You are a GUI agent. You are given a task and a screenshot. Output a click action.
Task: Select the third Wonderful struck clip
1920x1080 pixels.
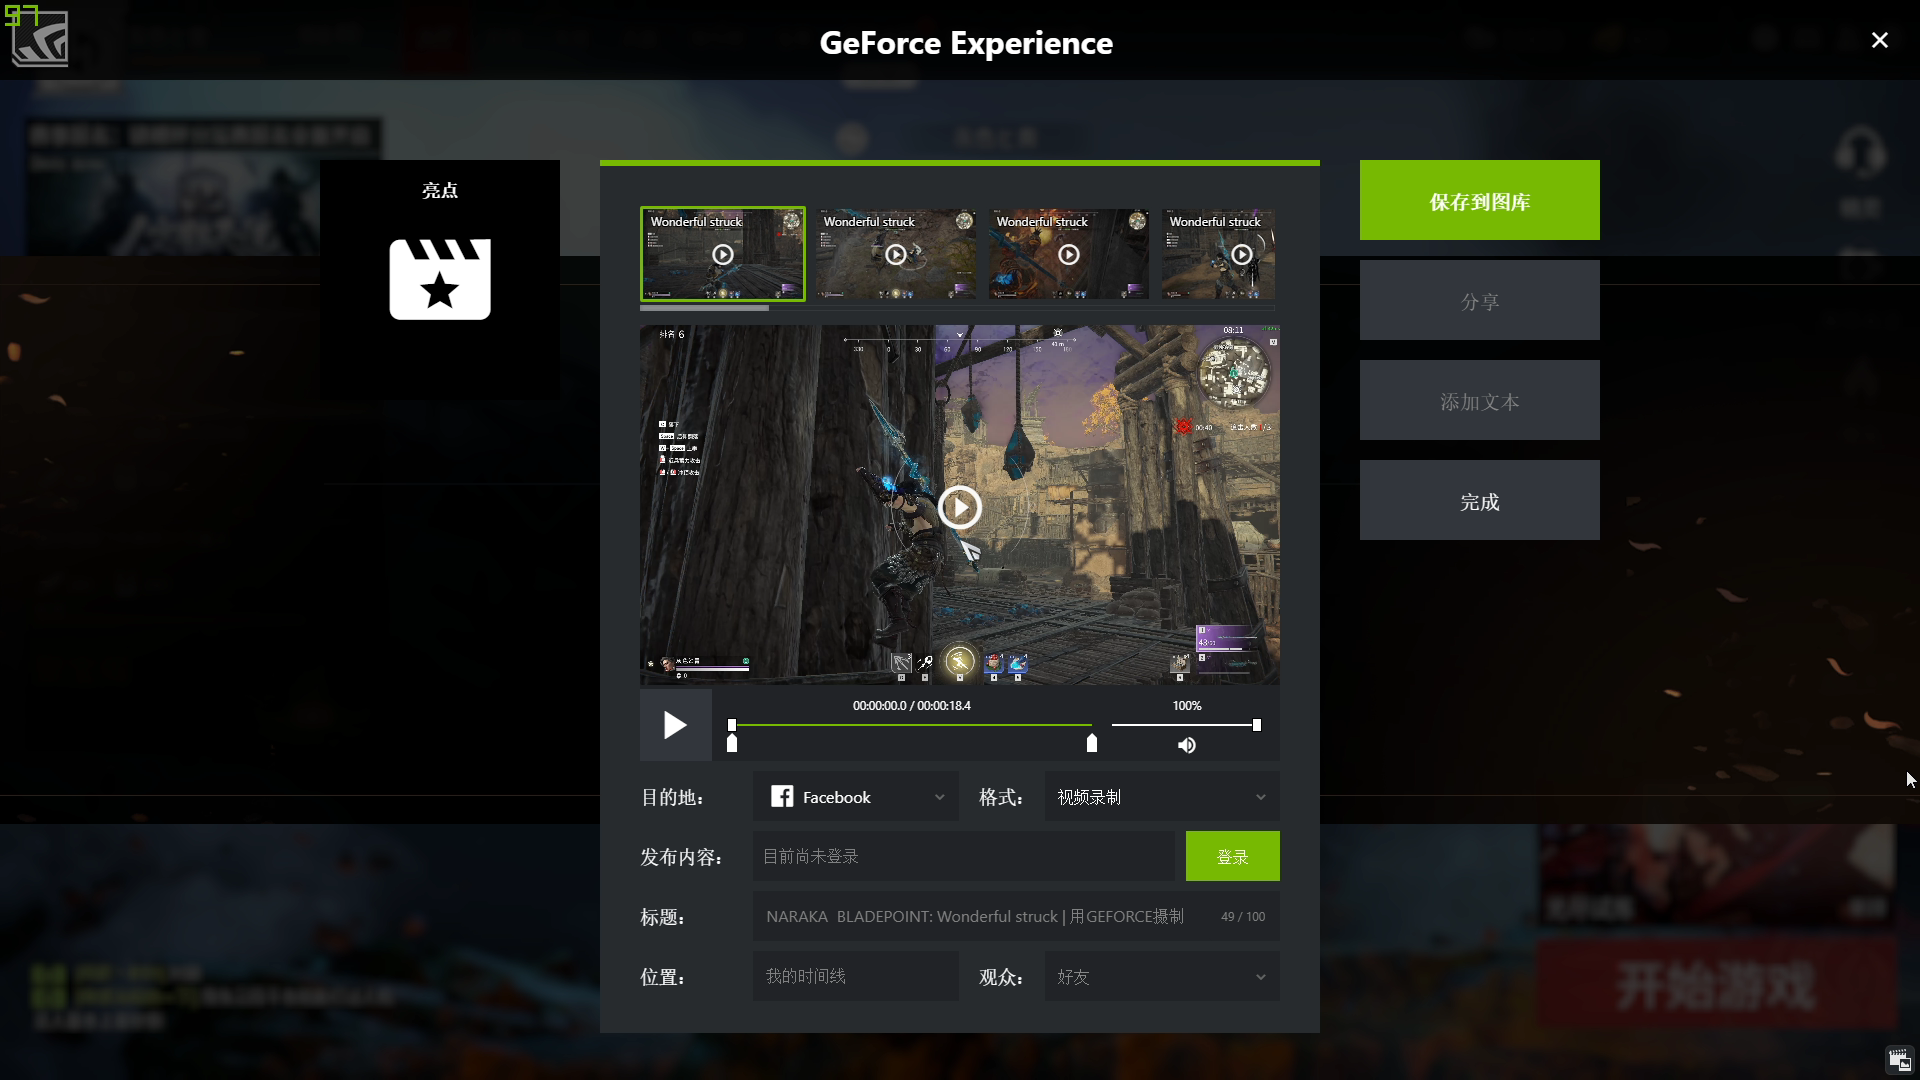[1068, 255]
